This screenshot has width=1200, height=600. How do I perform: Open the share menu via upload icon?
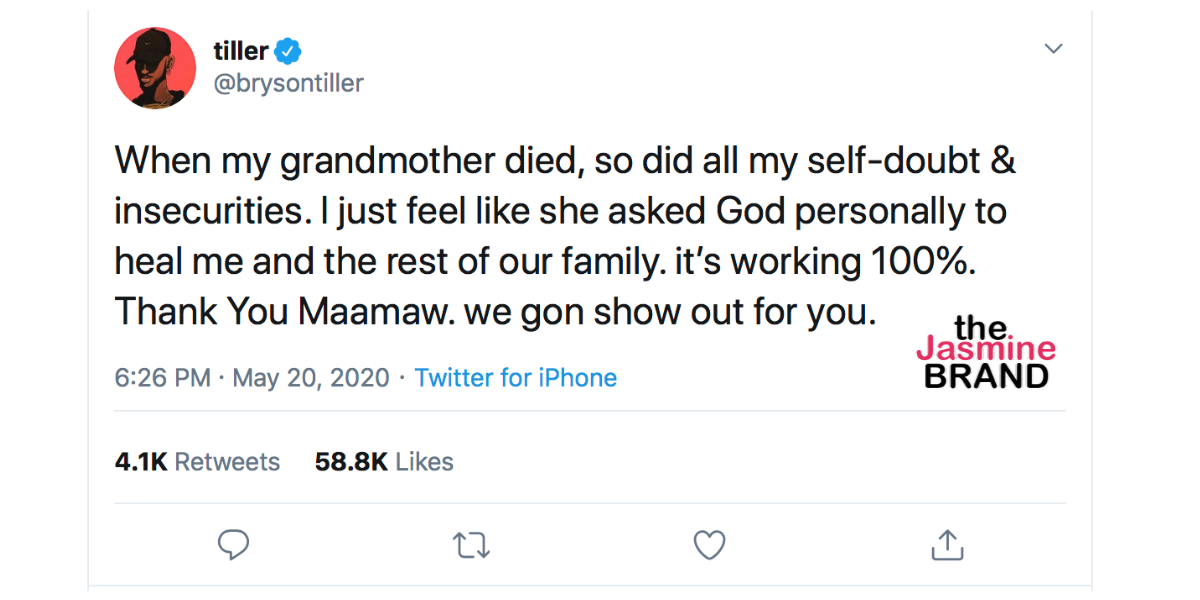click(946, 545)
